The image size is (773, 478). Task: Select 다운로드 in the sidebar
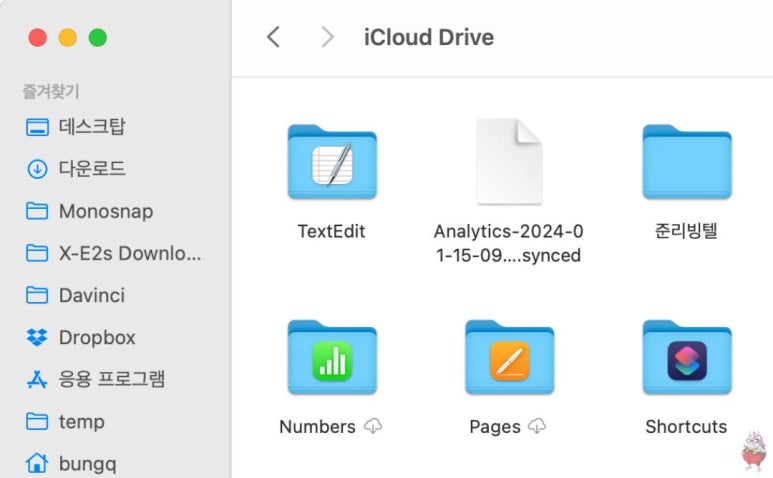tap(76, 169)
